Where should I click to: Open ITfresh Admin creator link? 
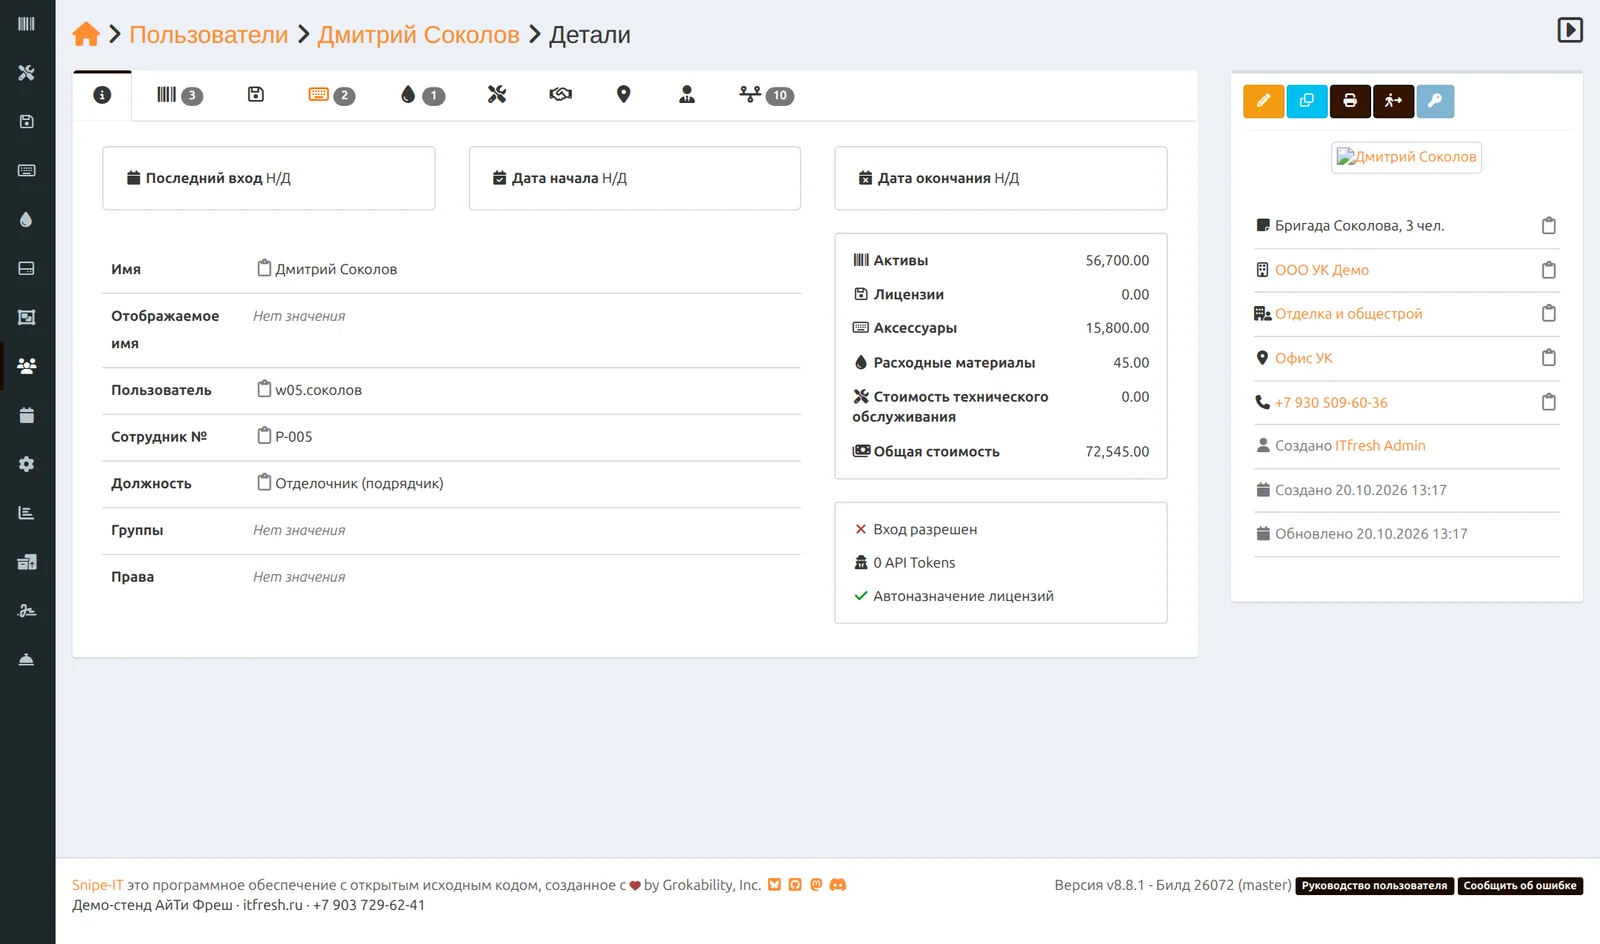(x=1380, y=446)
